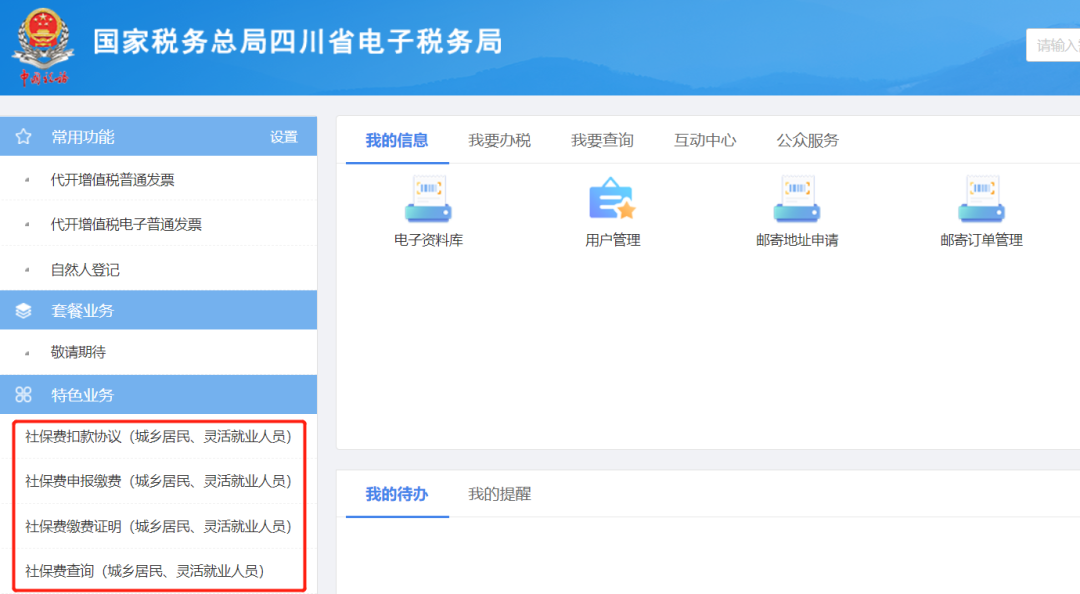Image resolution: width=1080 pixels, height=594 pixels.
Task: Click the national tax emblem logo
Action: point(43,47)
